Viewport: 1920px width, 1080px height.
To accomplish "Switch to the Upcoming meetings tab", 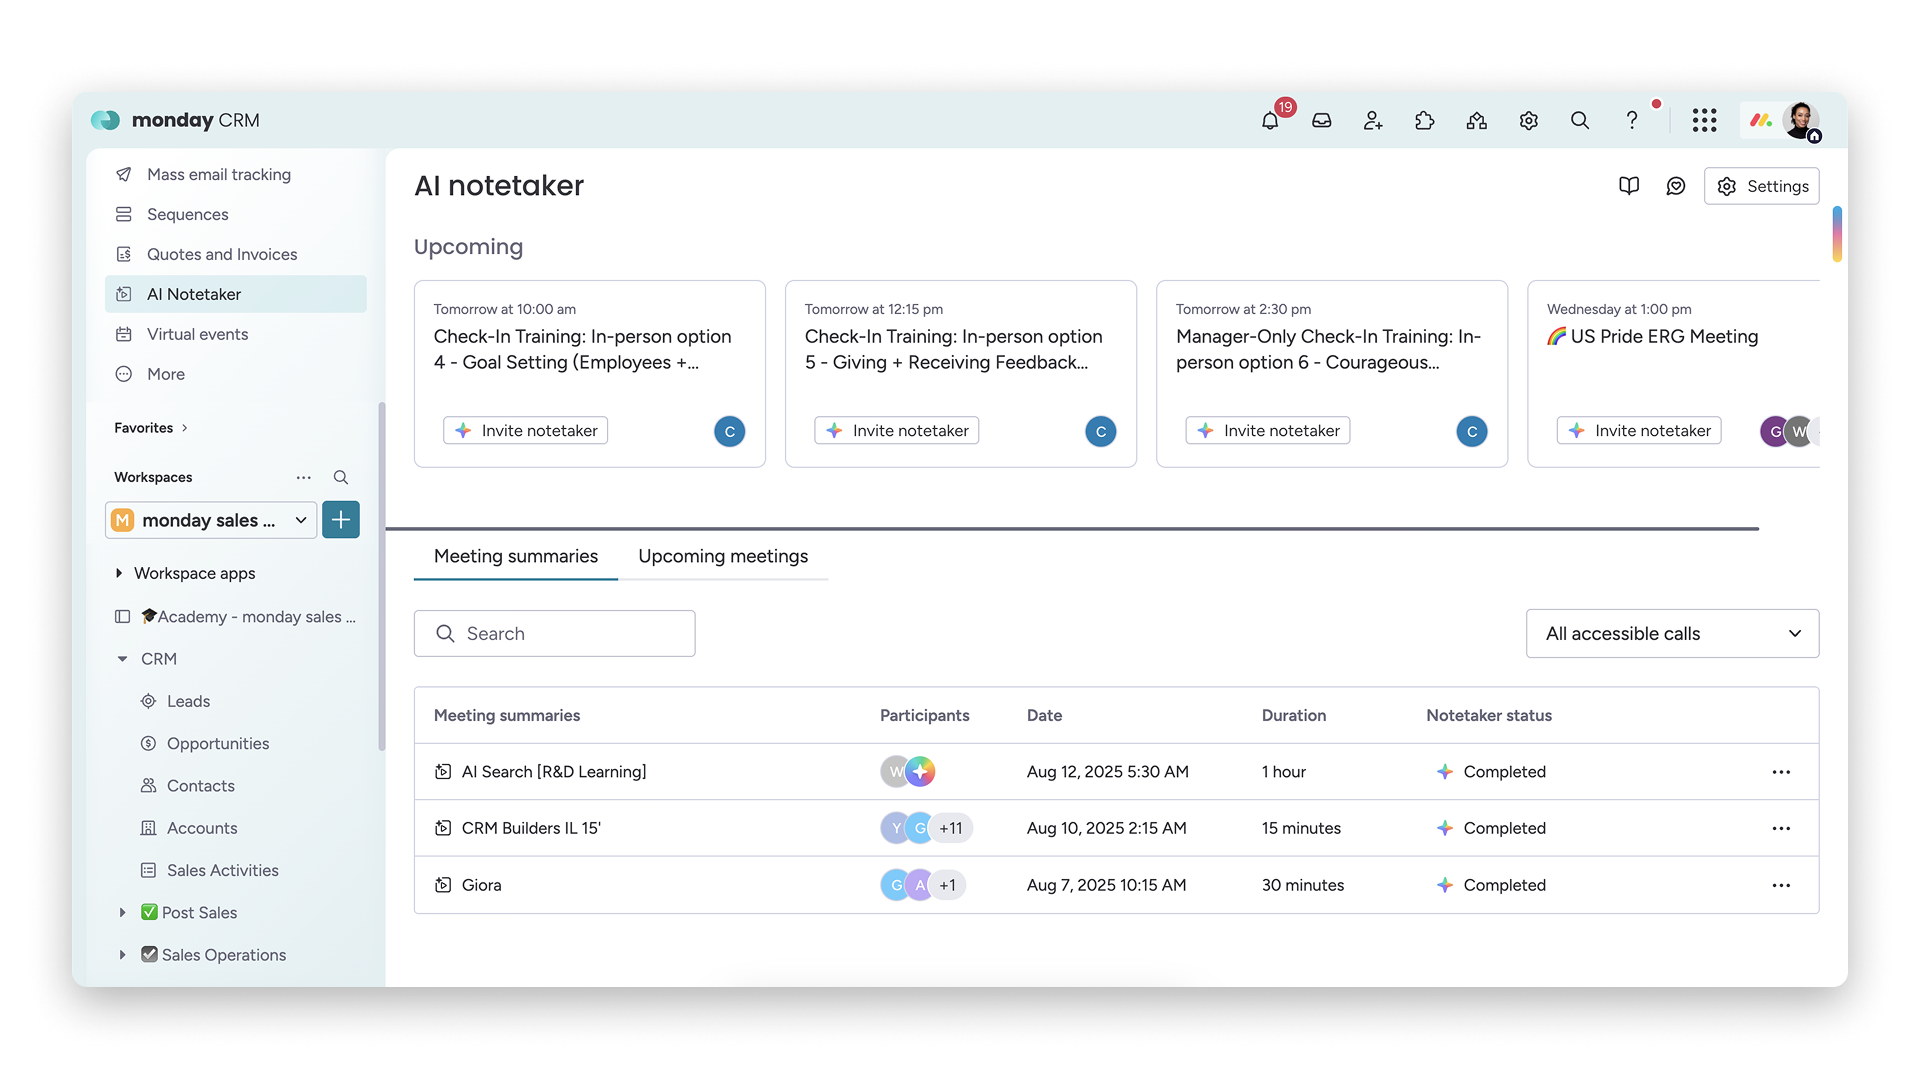I will coord(723,556).
